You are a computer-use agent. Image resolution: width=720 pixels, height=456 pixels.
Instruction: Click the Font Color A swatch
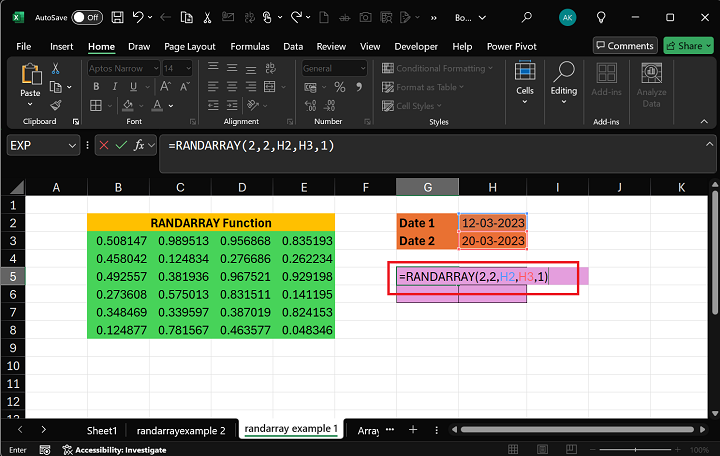click(x=157, y=106)
